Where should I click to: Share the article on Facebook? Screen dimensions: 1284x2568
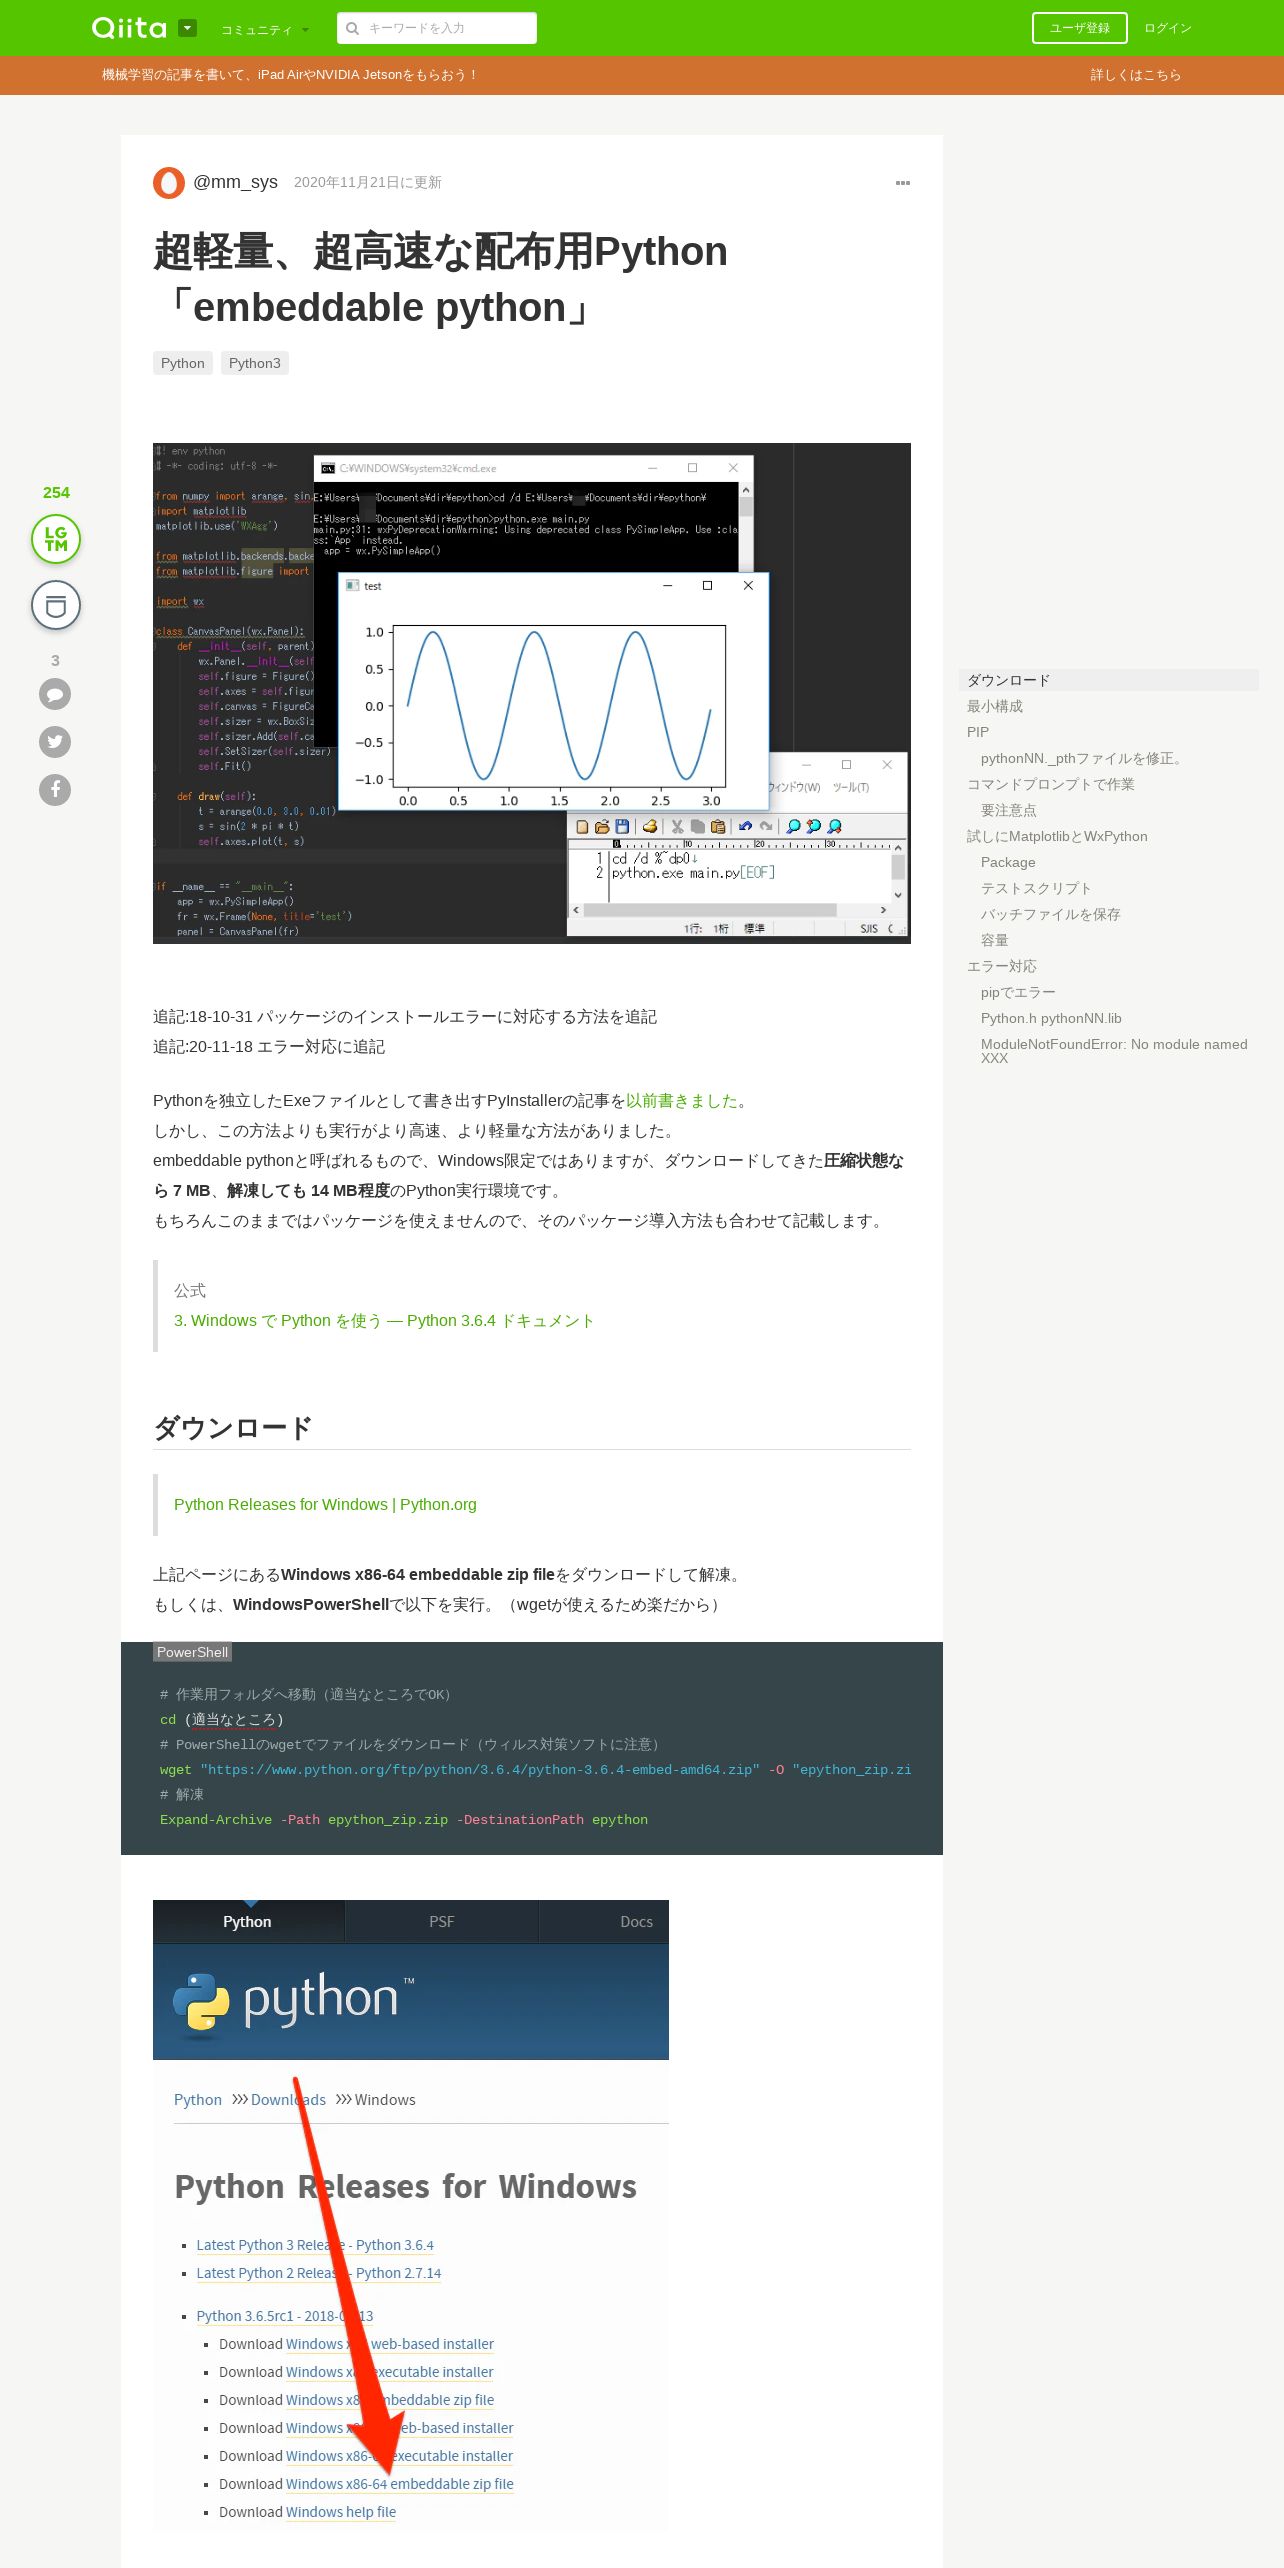[55, 790]
